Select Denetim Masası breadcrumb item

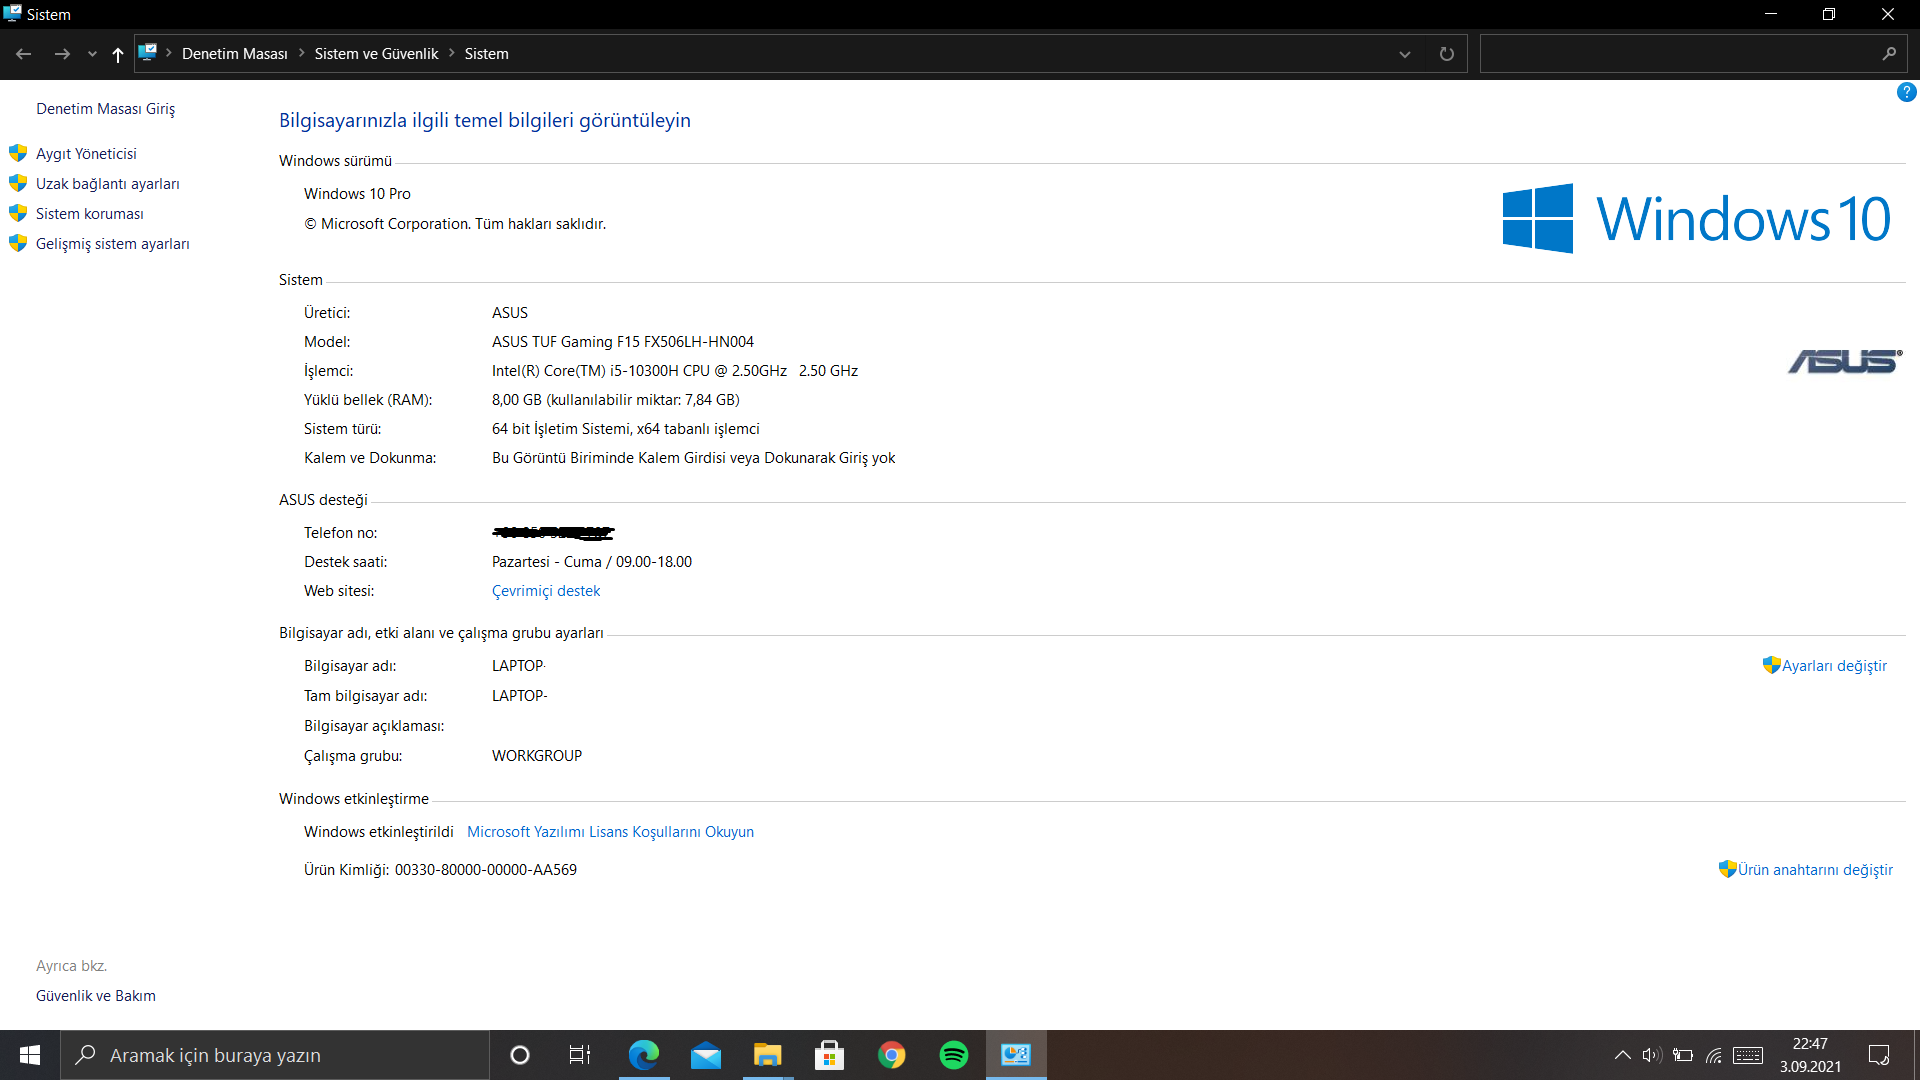234,54
